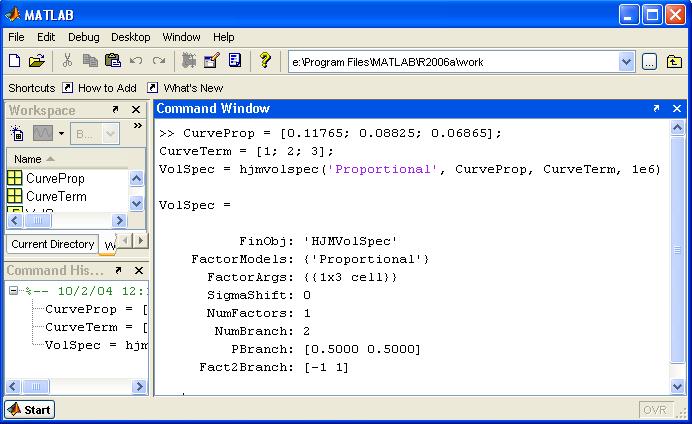Create a new workspace variable icon
This screenshot has width=692, height=424.
[x=17, y=133]
